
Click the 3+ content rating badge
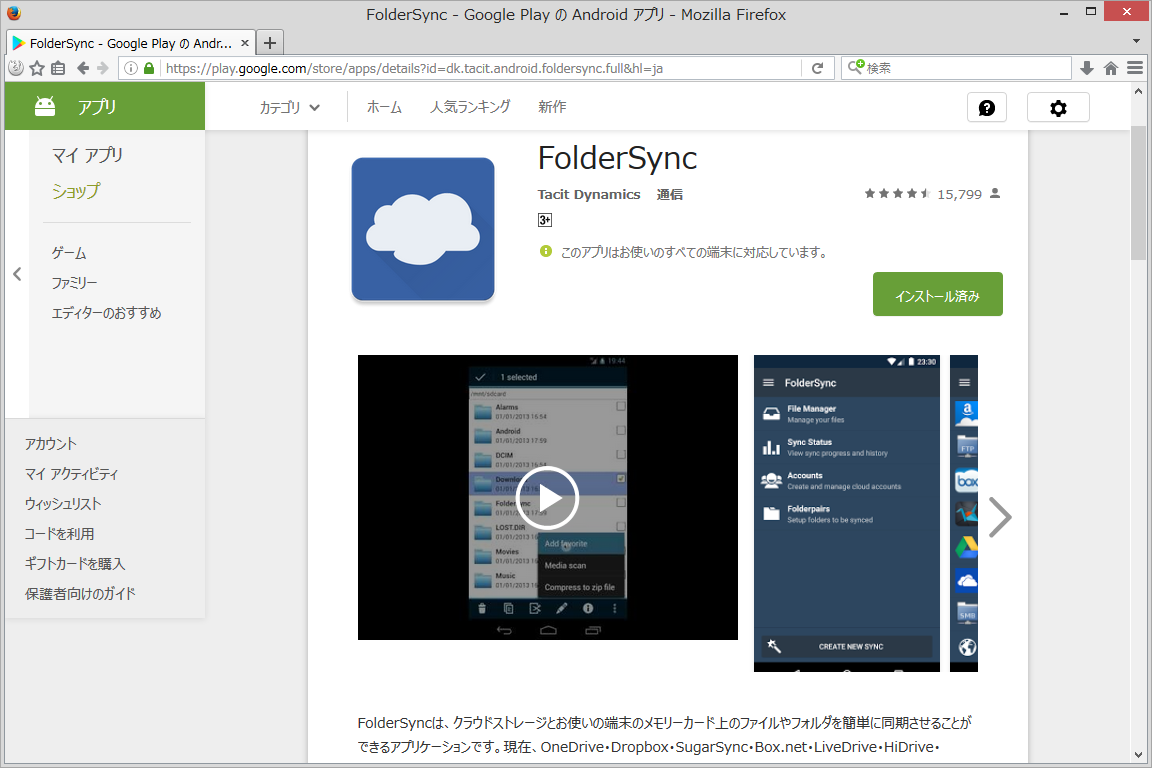[544, 220]
